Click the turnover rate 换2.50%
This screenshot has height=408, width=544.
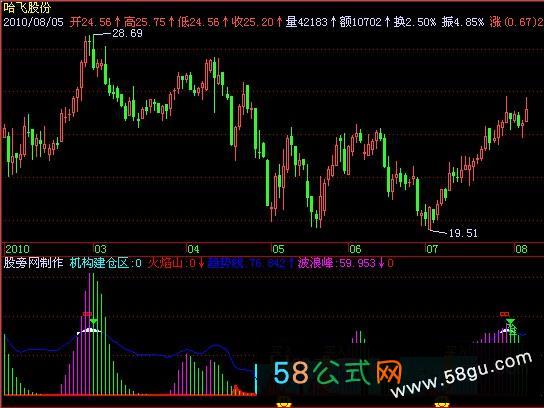415,22
